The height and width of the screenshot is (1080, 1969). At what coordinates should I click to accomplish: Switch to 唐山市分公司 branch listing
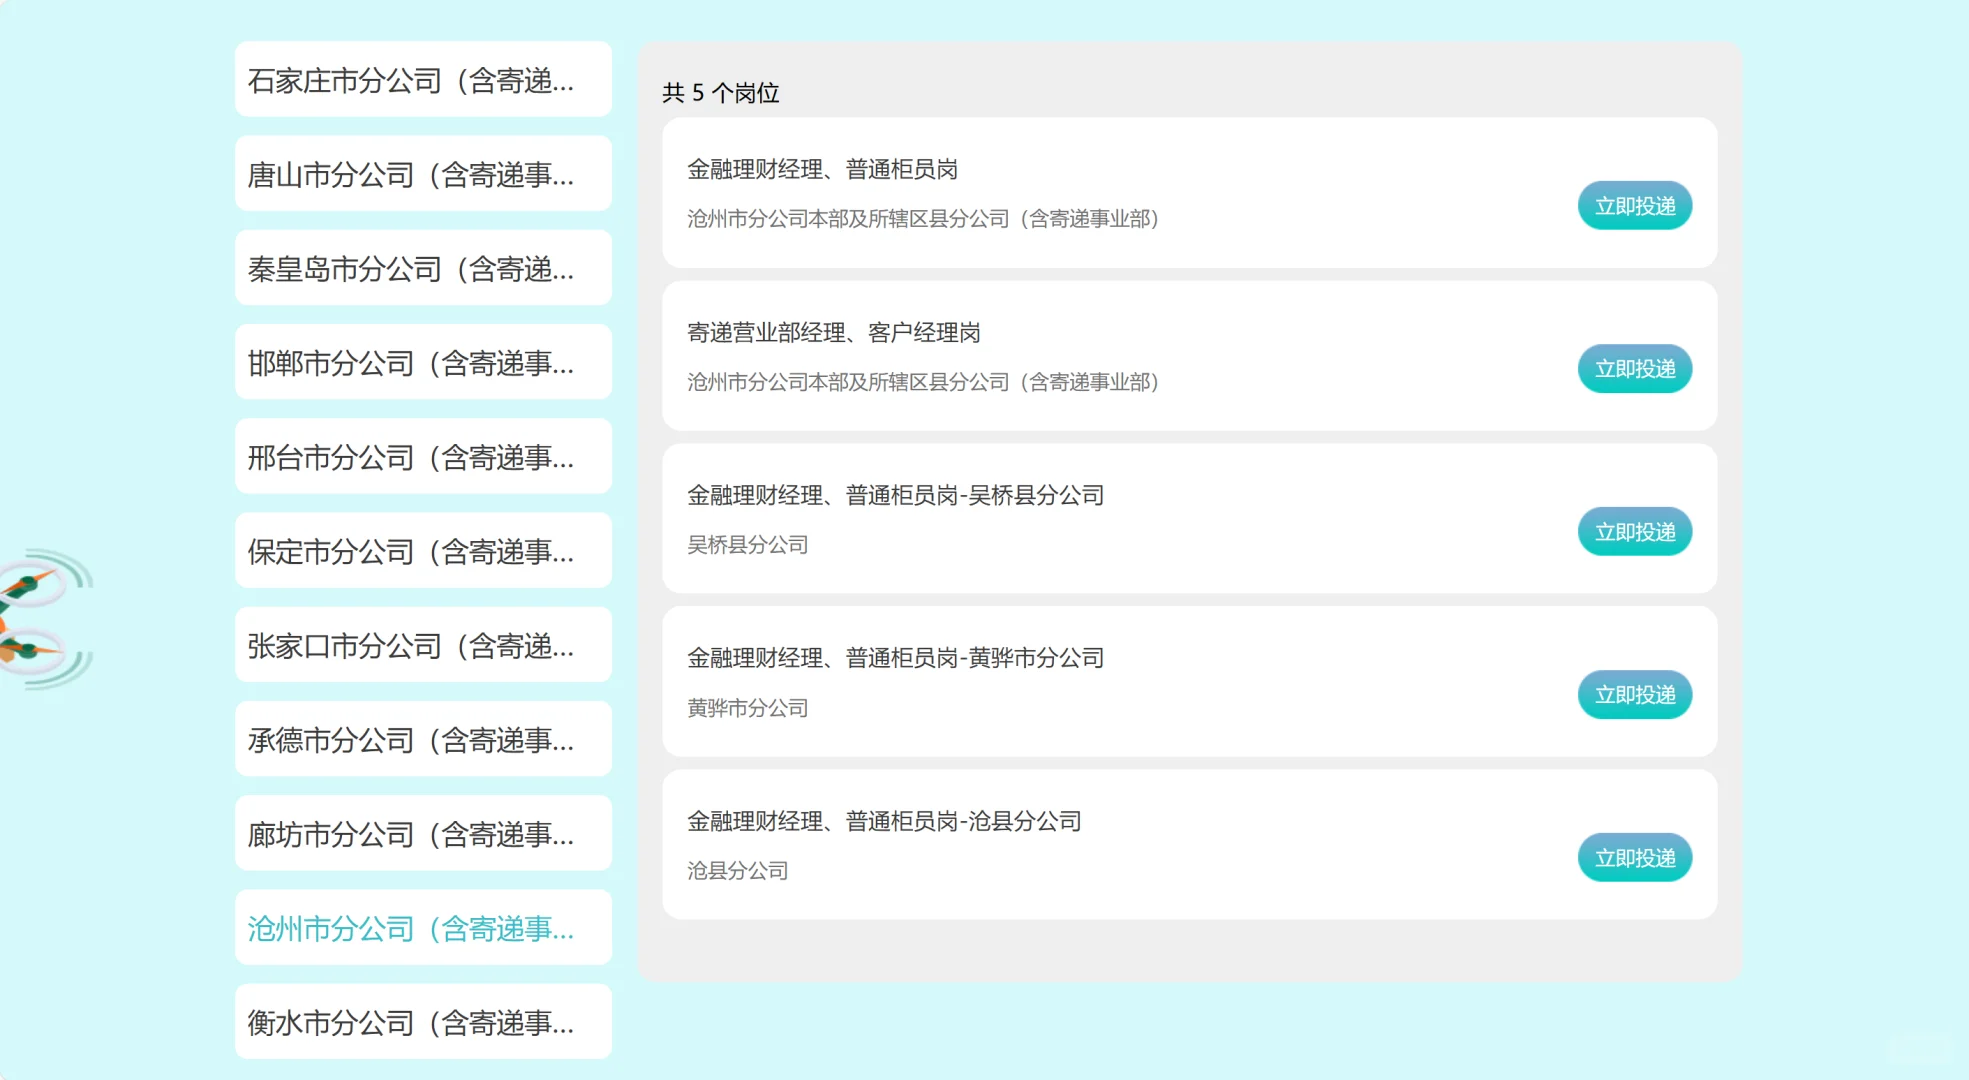pos(422,173)
